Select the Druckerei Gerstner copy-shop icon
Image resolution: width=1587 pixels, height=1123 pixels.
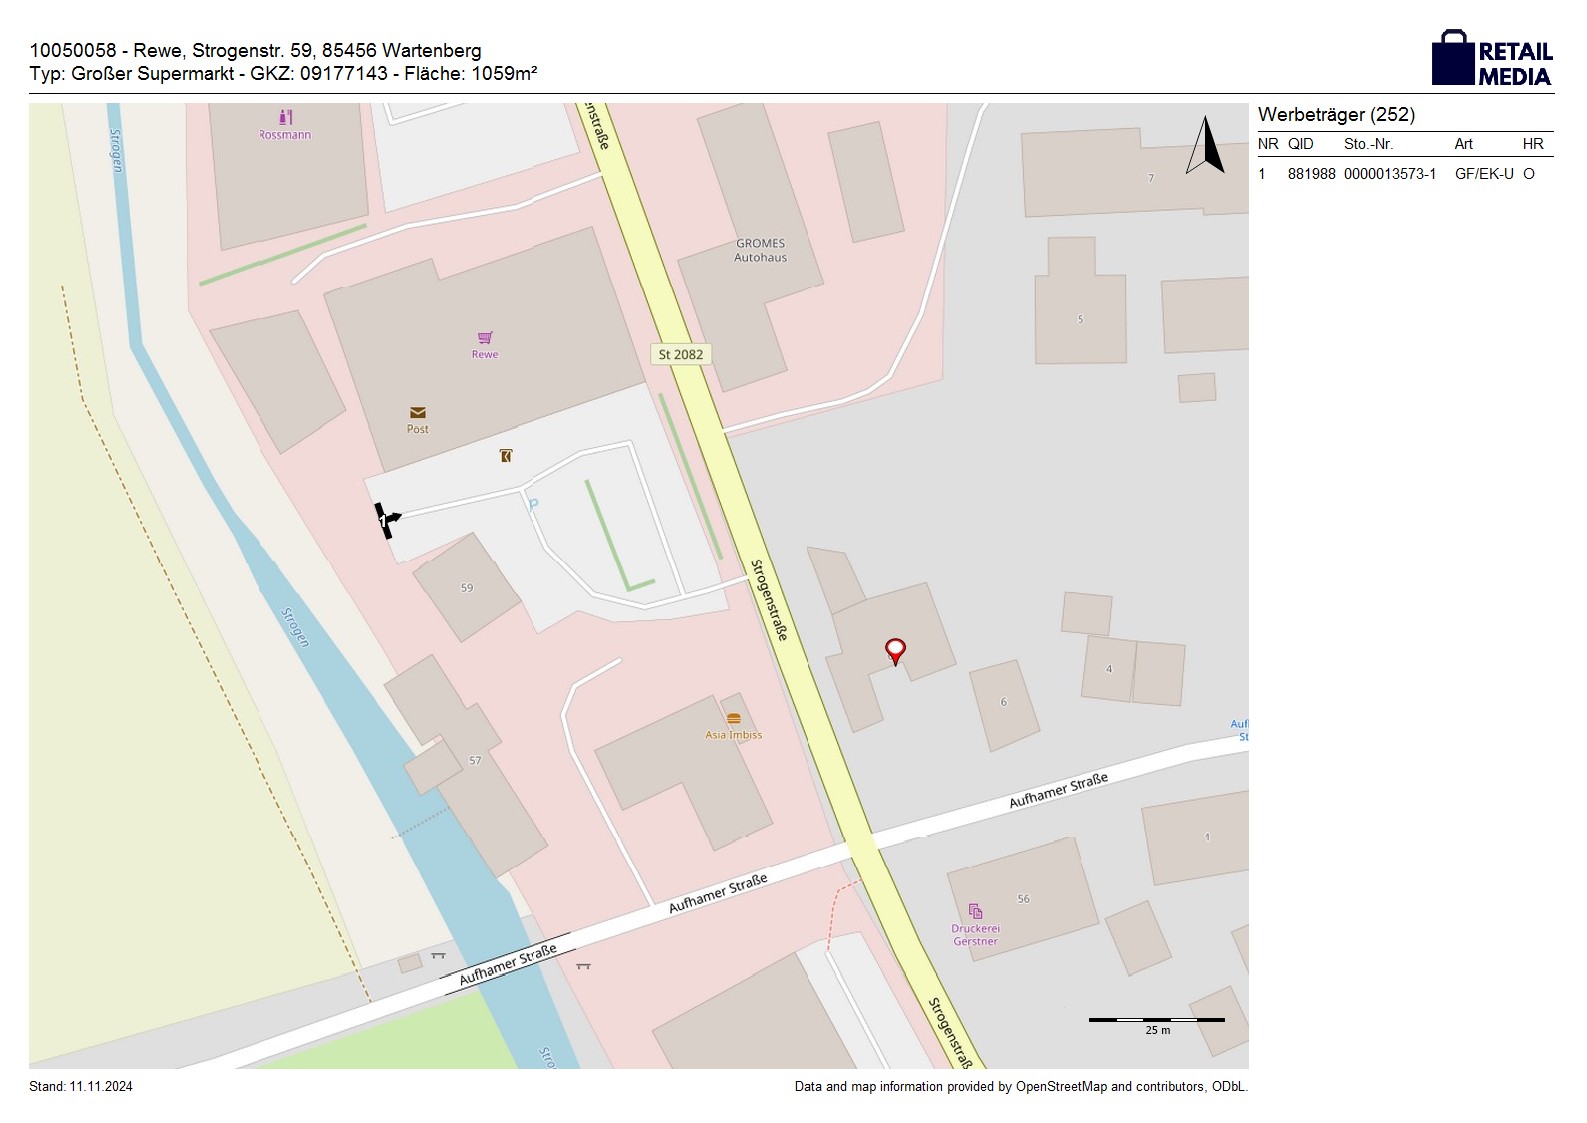(x=975, y=911)
